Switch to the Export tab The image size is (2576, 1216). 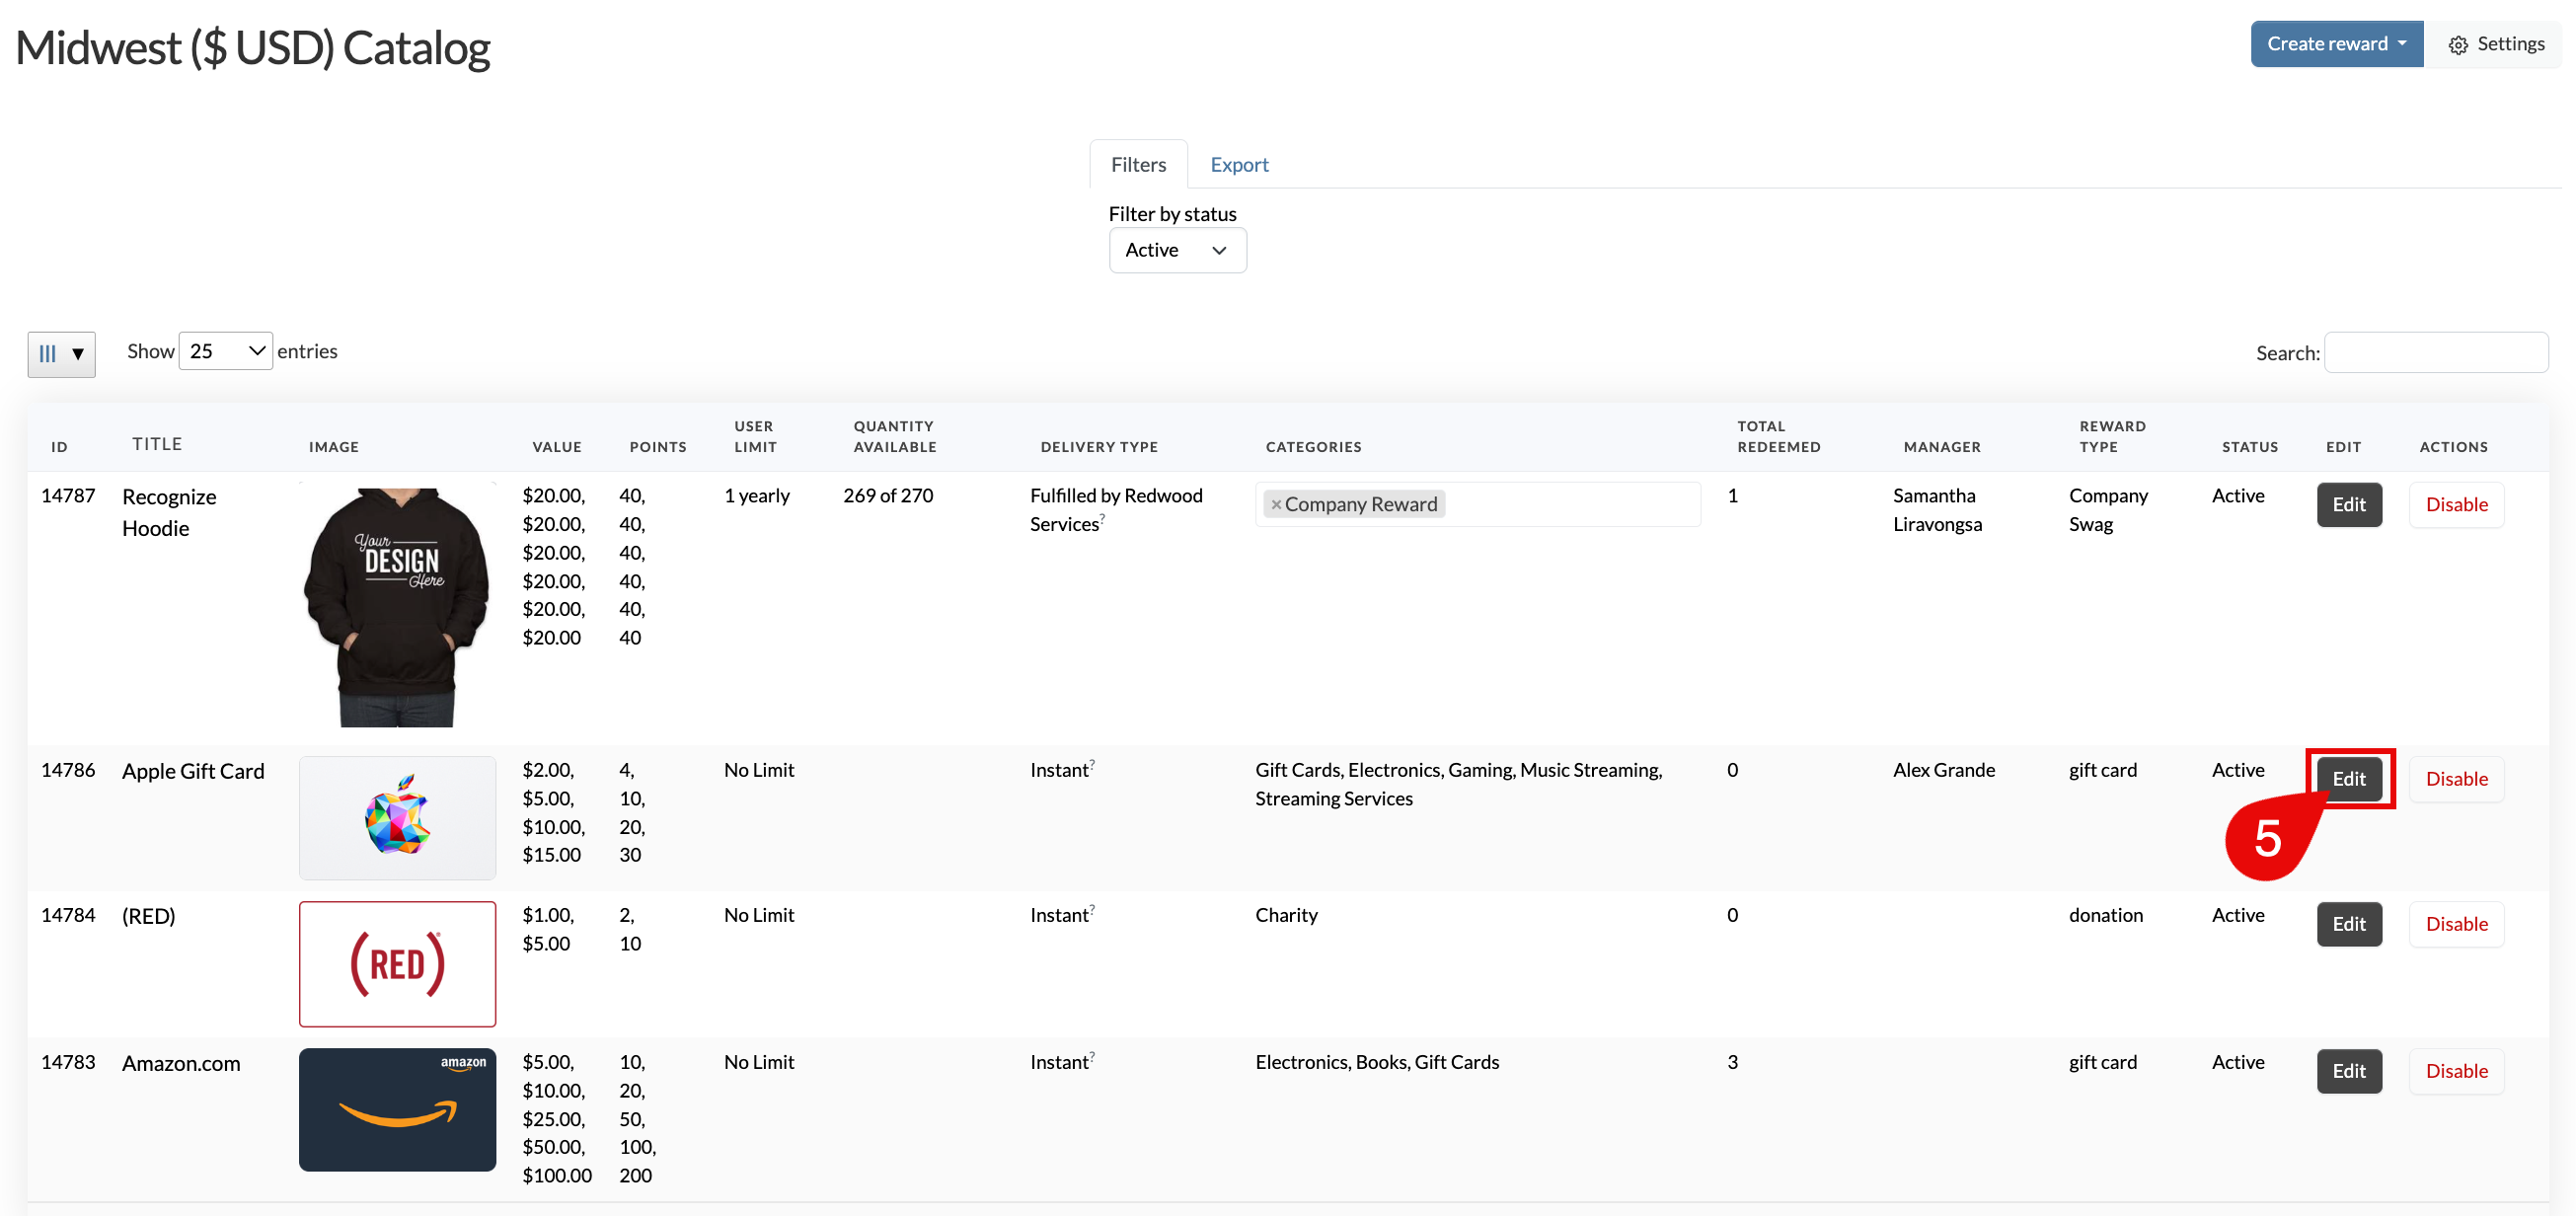[x=1239, y=164]
